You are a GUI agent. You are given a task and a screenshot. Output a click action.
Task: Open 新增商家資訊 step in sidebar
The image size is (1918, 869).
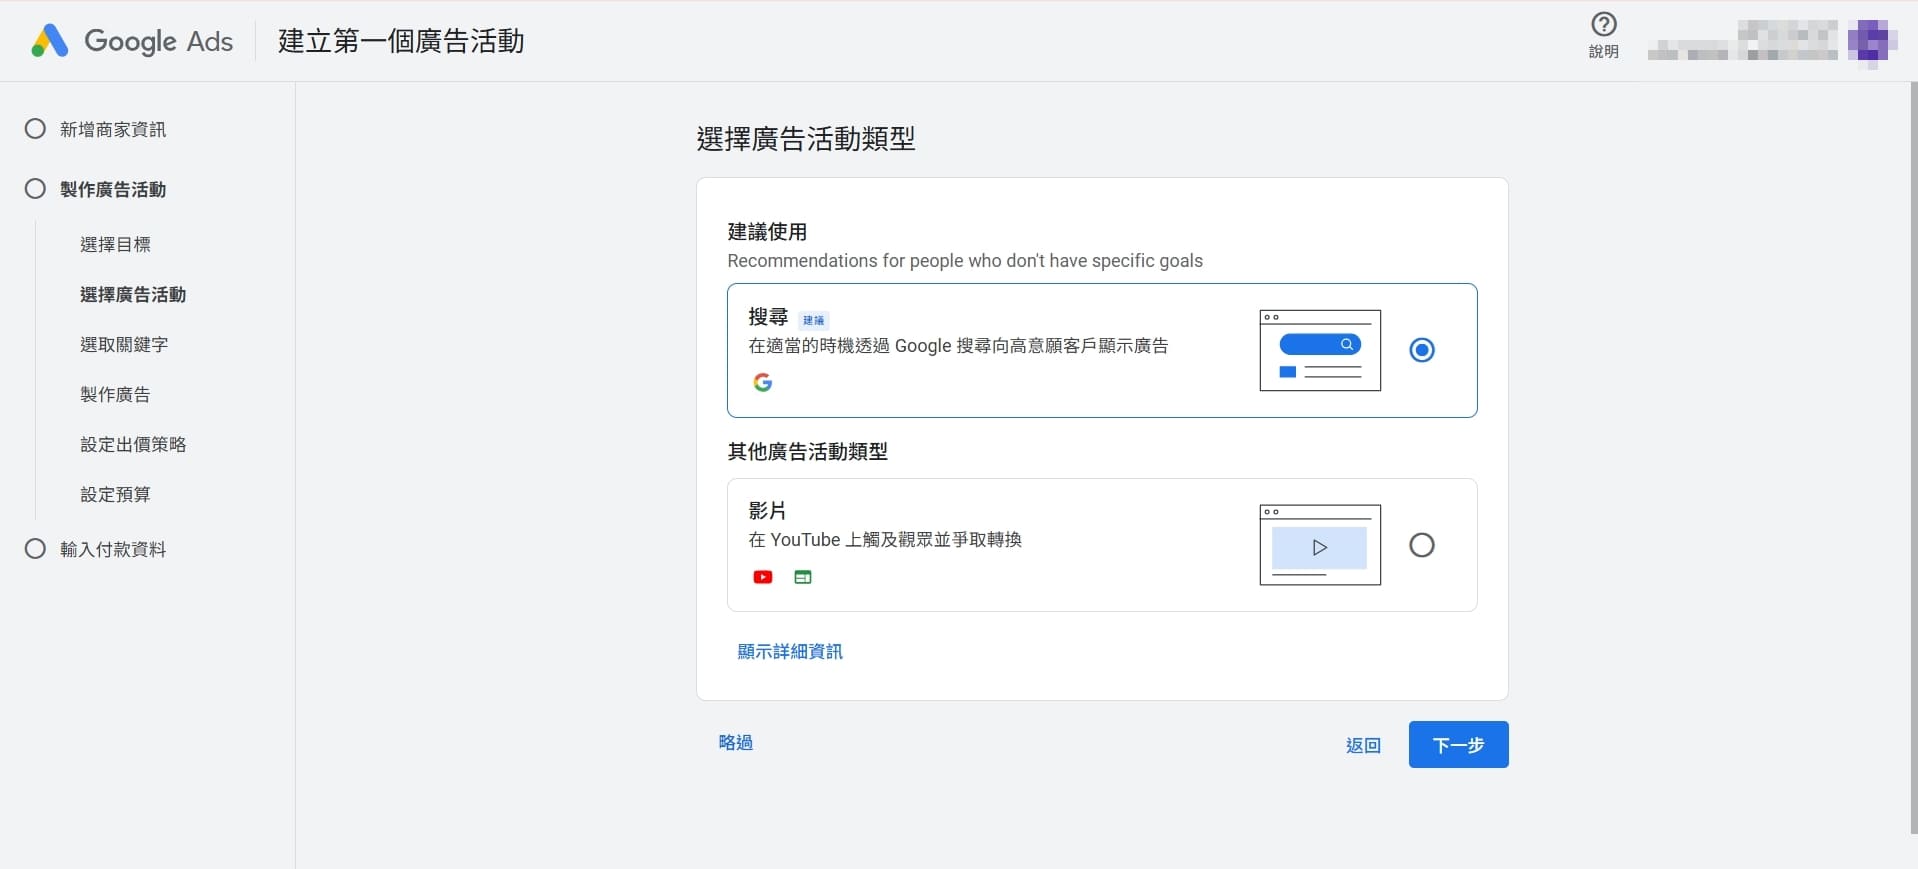coord(113,129)
